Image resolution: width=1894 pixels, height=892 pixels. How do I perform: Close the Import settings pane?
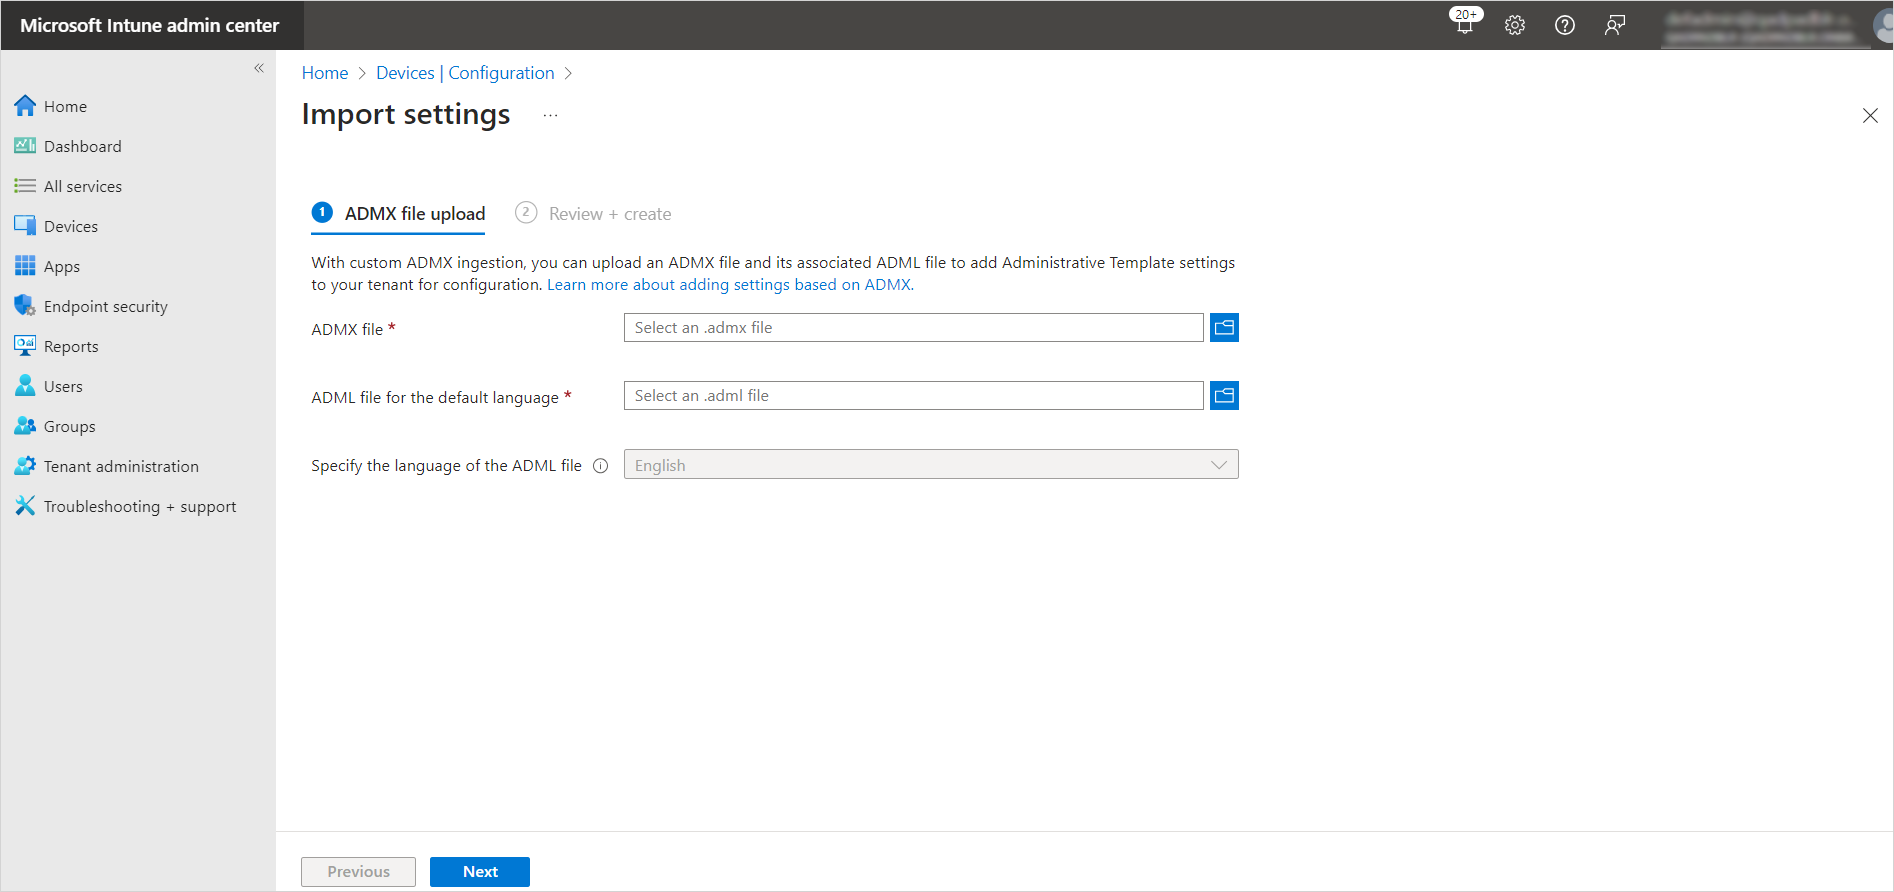pos(1870,116)
